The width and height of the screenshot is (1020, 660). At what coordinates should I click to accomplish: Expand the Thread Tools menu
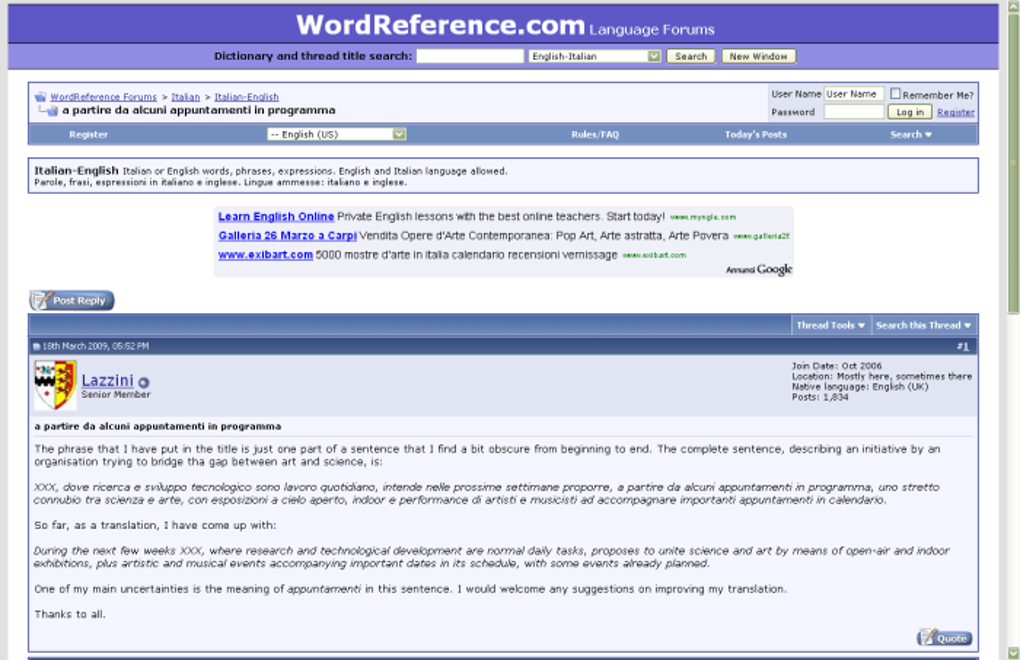pos(831,325)
